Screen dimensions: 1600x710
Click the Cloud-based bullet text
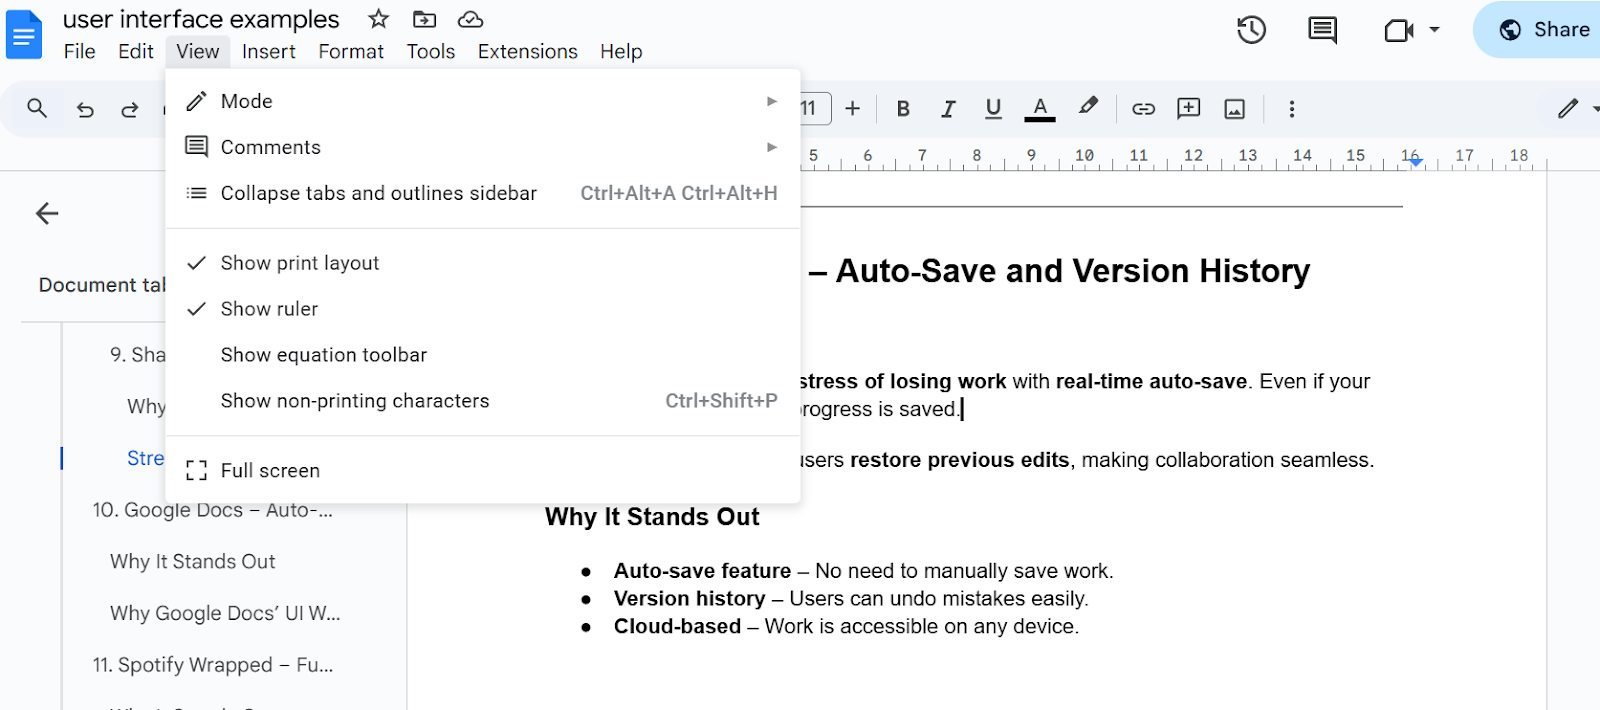pos(846,627)
